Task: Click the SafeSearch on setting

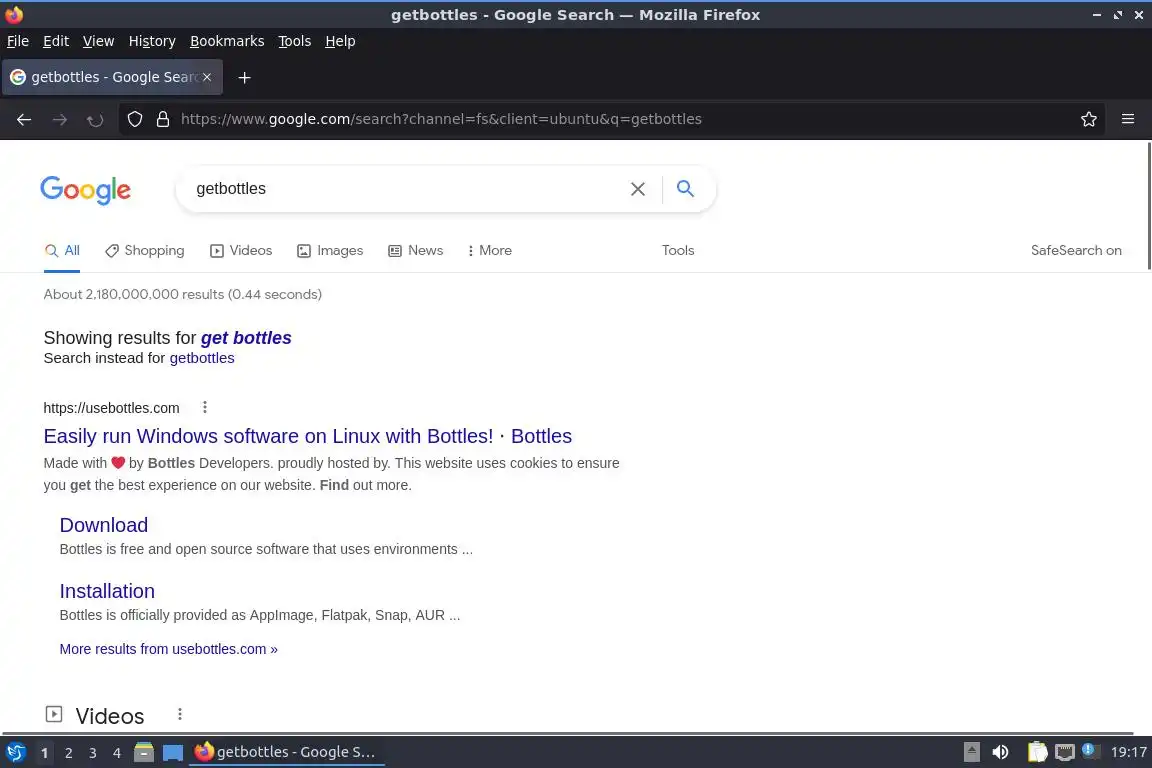Action: point(1076,251)
